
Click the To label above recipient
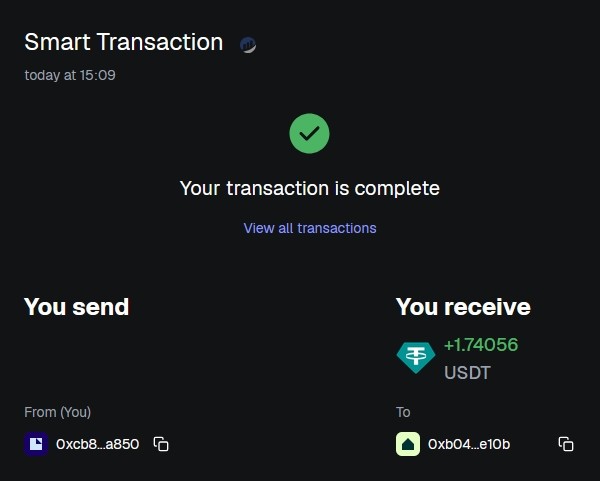tap(403, 412)
